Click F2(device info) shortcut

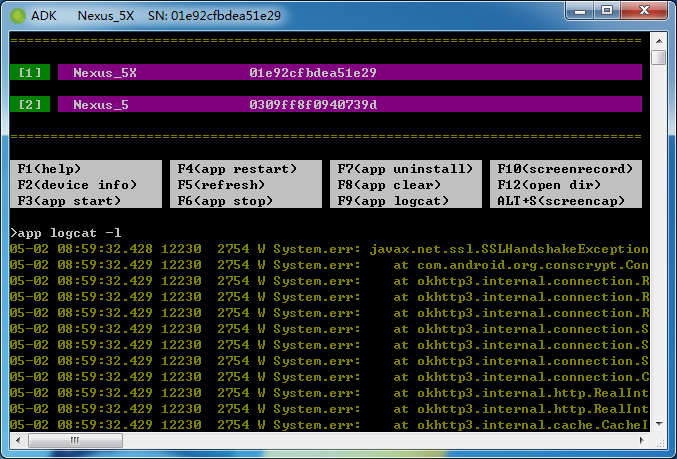(x=77, y=185)
